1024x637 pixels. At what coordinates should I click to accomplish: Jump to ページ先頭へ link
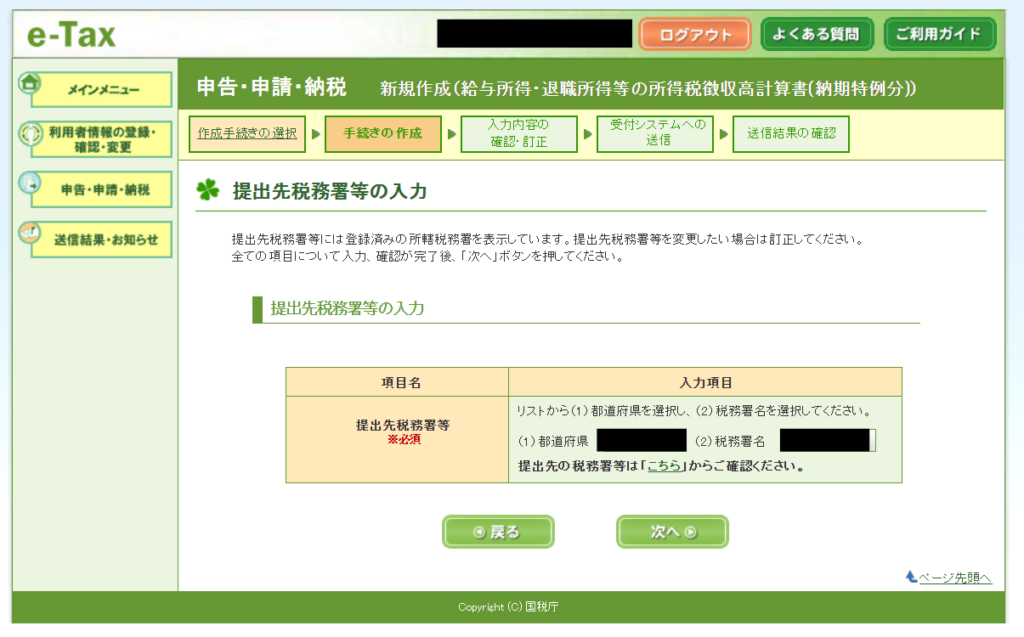coord(955,578)
